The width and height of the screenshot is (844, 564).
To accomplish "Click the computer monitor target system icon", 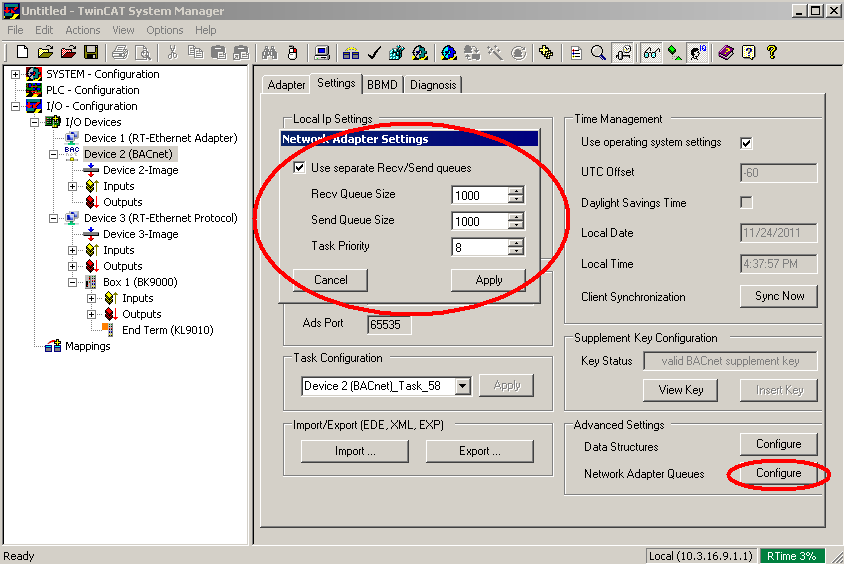I will (x=322, y=52).
